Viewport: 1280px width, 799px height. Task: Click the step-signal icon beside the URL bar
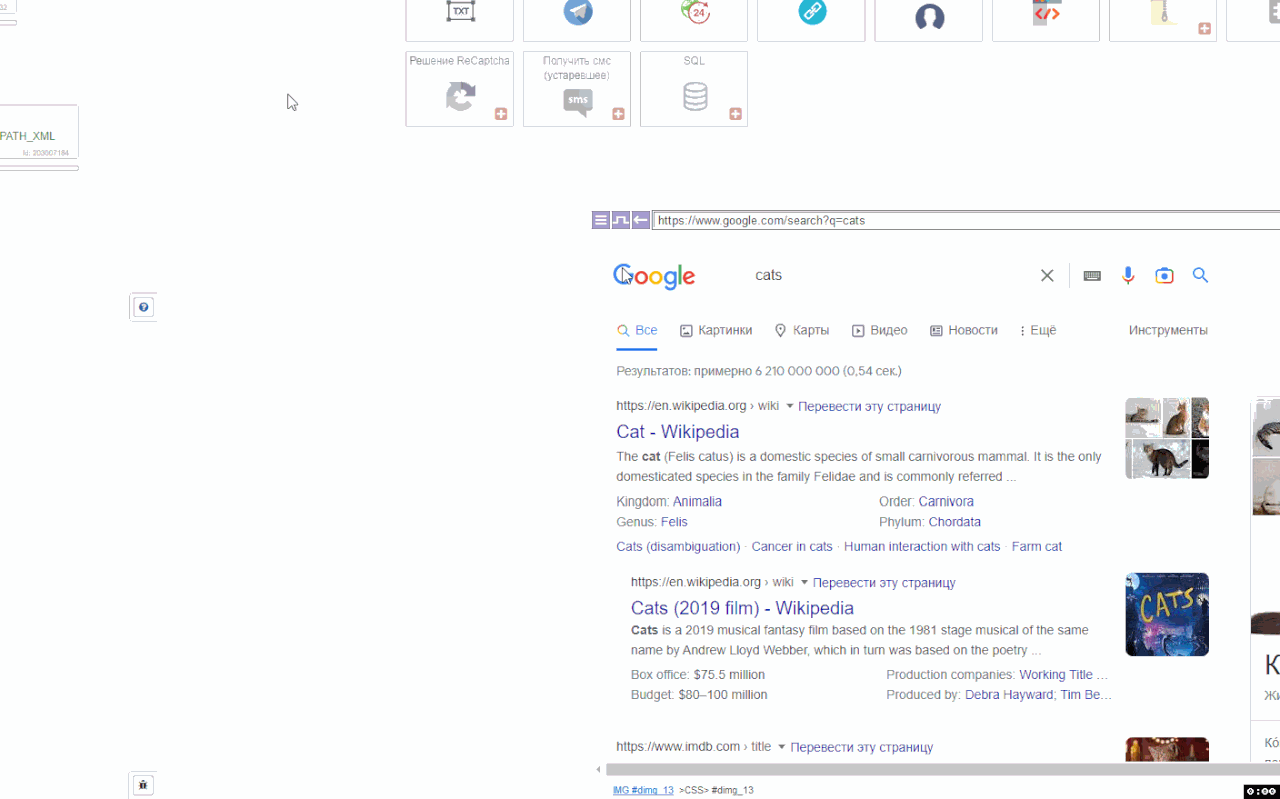coord(620,220)
